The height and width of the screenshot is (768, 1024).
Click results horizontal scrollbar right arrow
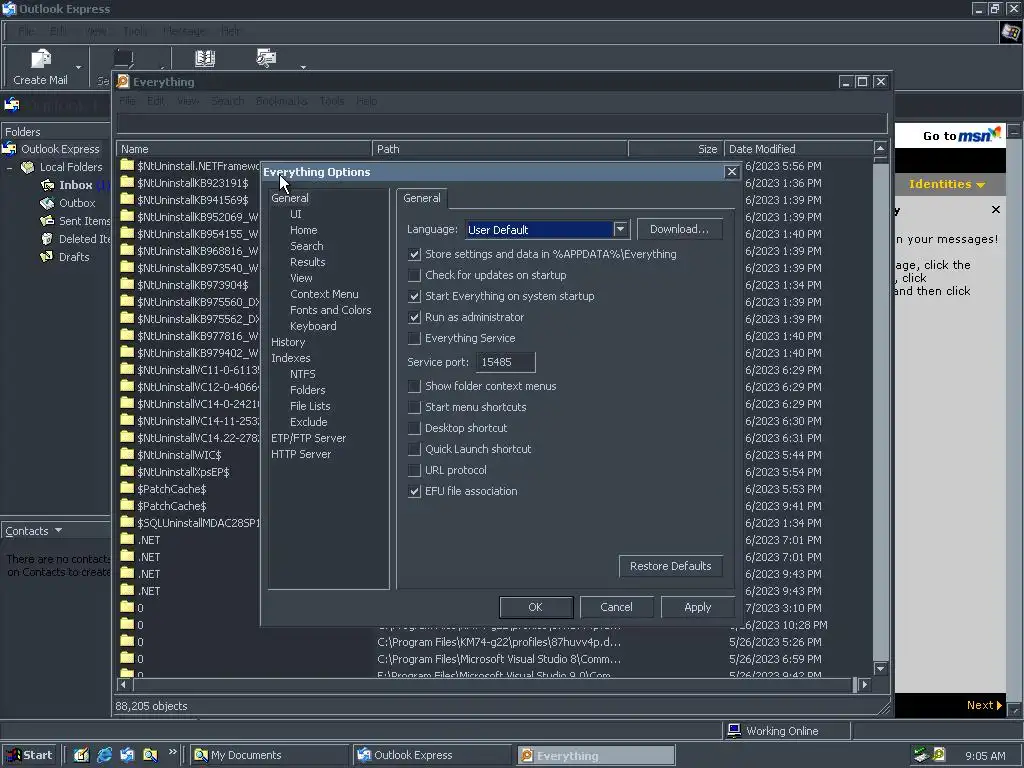tap(865, 684)
